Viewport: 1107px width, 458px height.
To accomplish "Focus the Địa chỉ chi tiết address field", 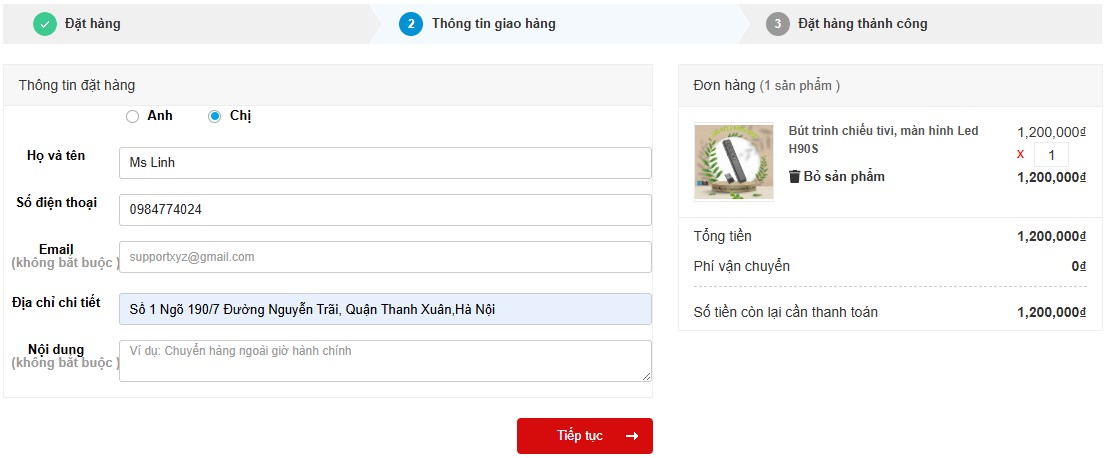I will [385, 309].
